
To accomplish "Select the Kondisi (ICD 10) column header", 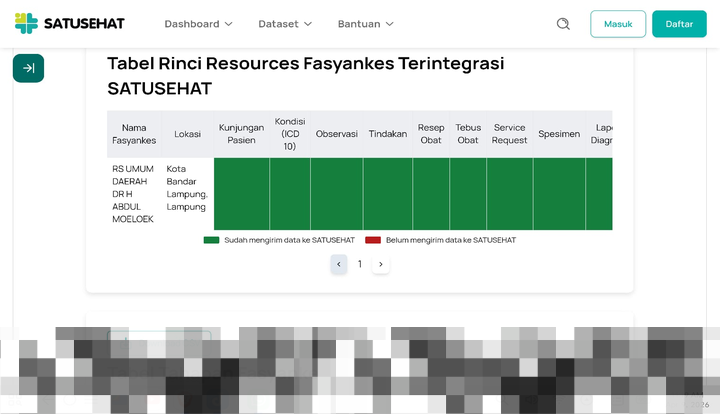I will (x=290, y=134).
